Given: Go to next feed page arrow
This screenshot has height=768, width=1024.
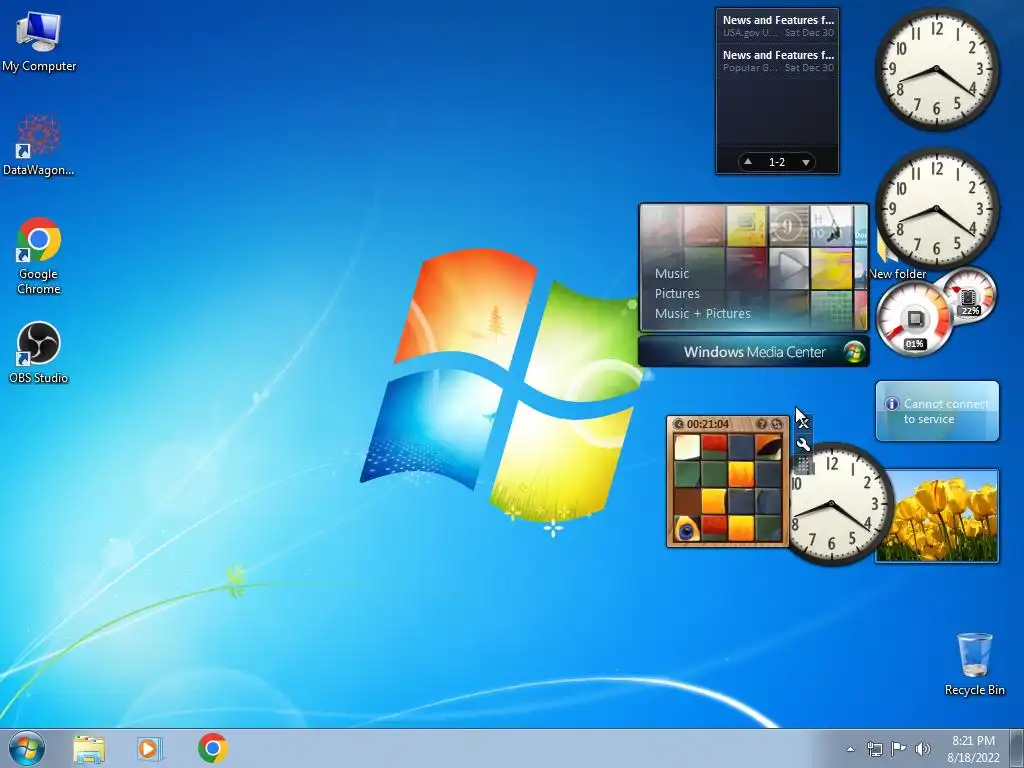Looking at the screenshot, I should [x=806, y=162].
